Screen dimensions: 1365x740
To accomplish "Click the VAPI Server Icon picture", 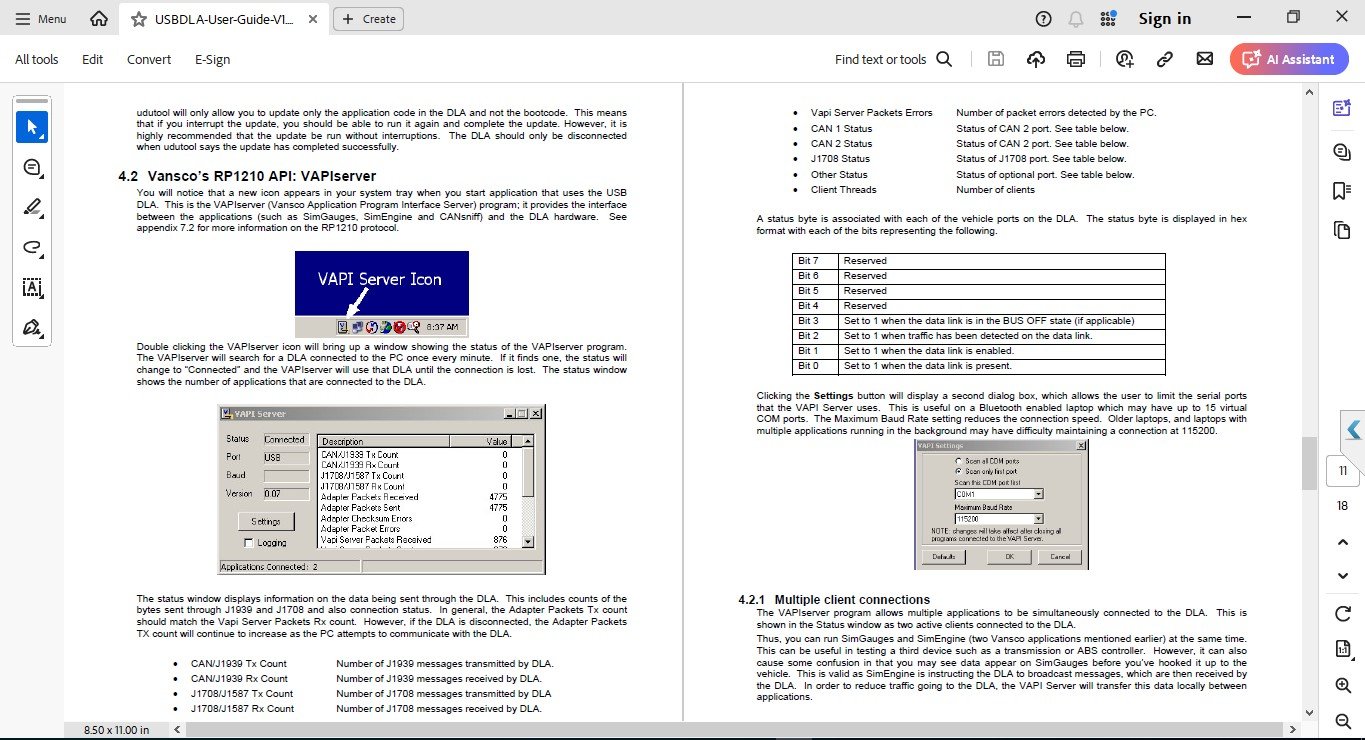I will coord(381,294).
